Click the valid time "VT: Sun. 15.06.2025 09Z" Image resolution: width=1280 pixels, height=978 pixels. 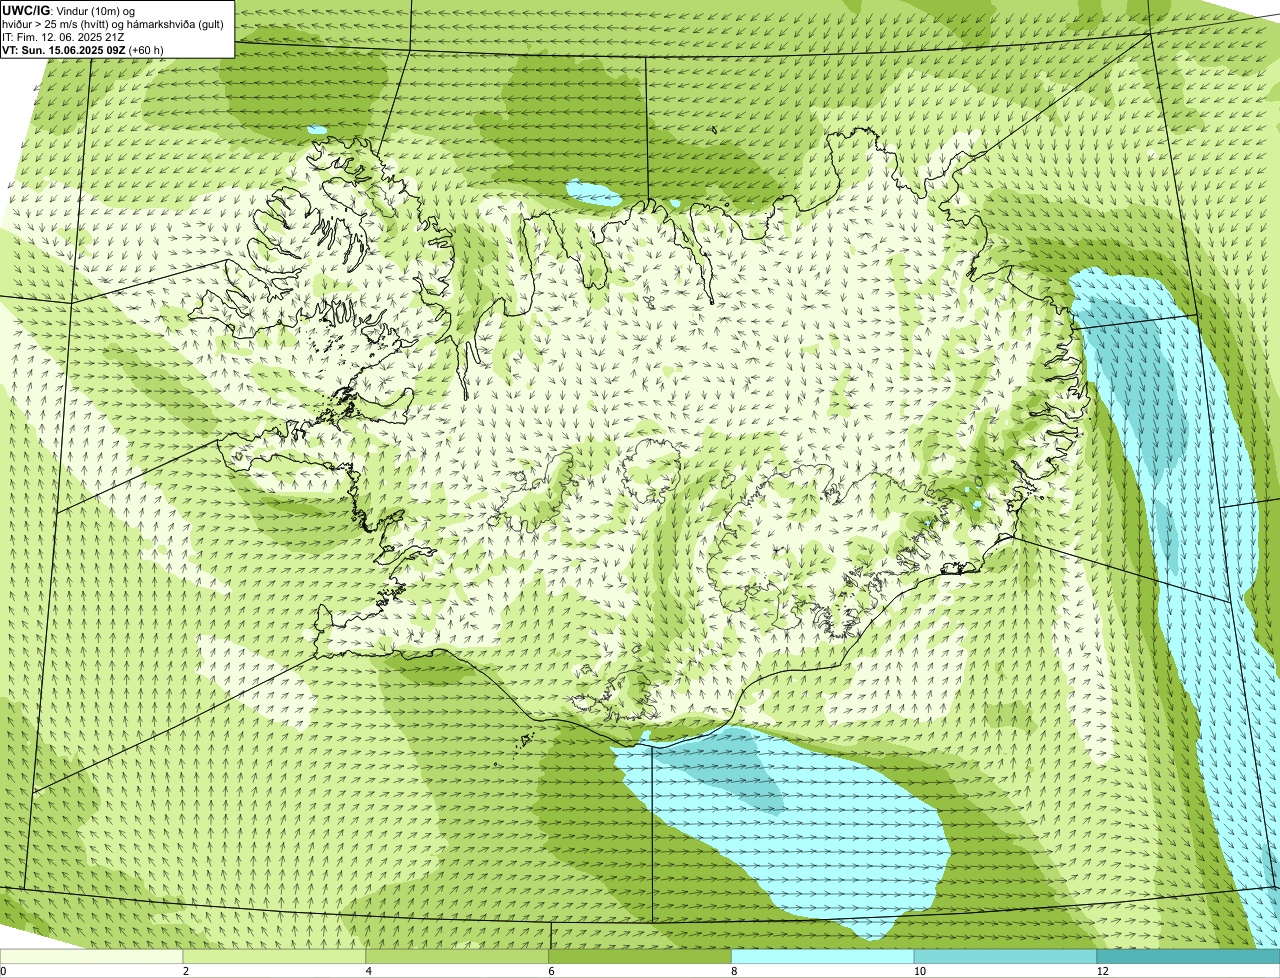[64, 49]
